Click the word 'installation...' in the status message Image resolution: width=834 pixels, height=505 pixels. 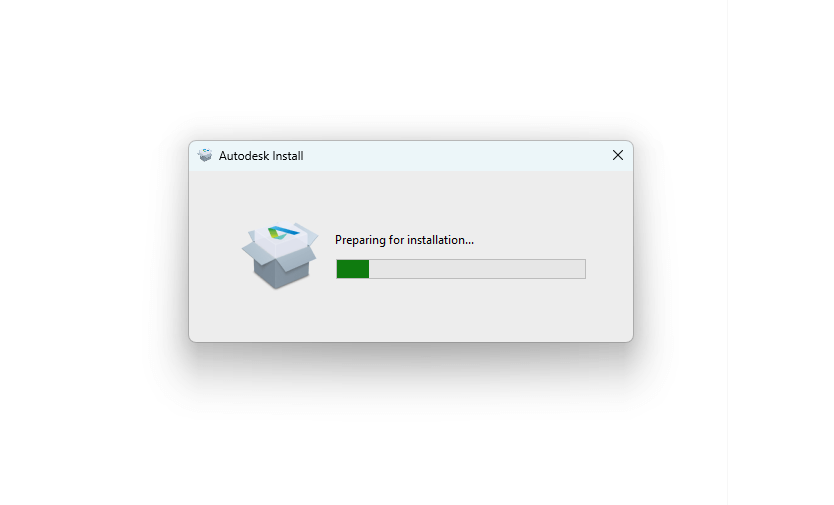pyautogui.click(x=440, y=240)
